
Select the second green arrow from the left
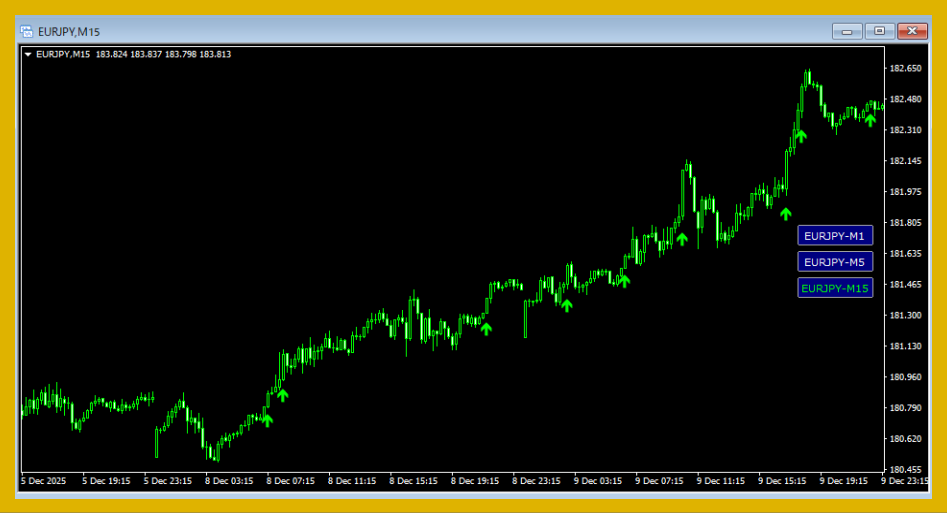tap(282, 395)
